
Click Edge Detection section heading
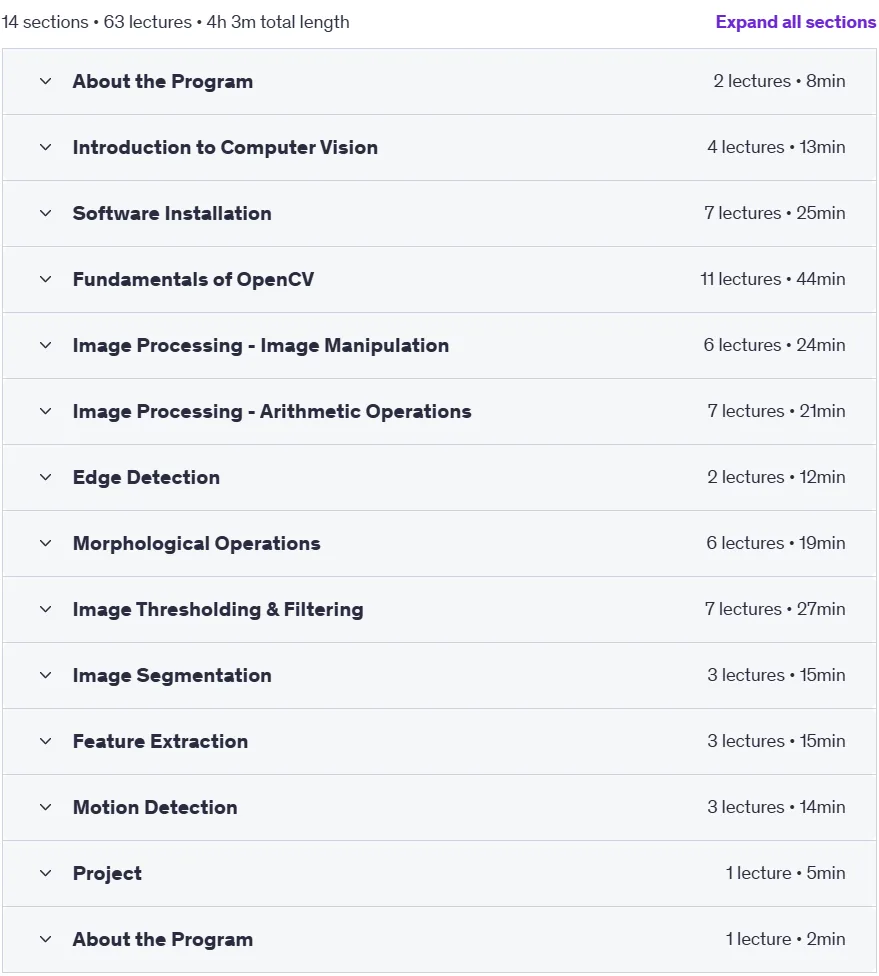146,477
